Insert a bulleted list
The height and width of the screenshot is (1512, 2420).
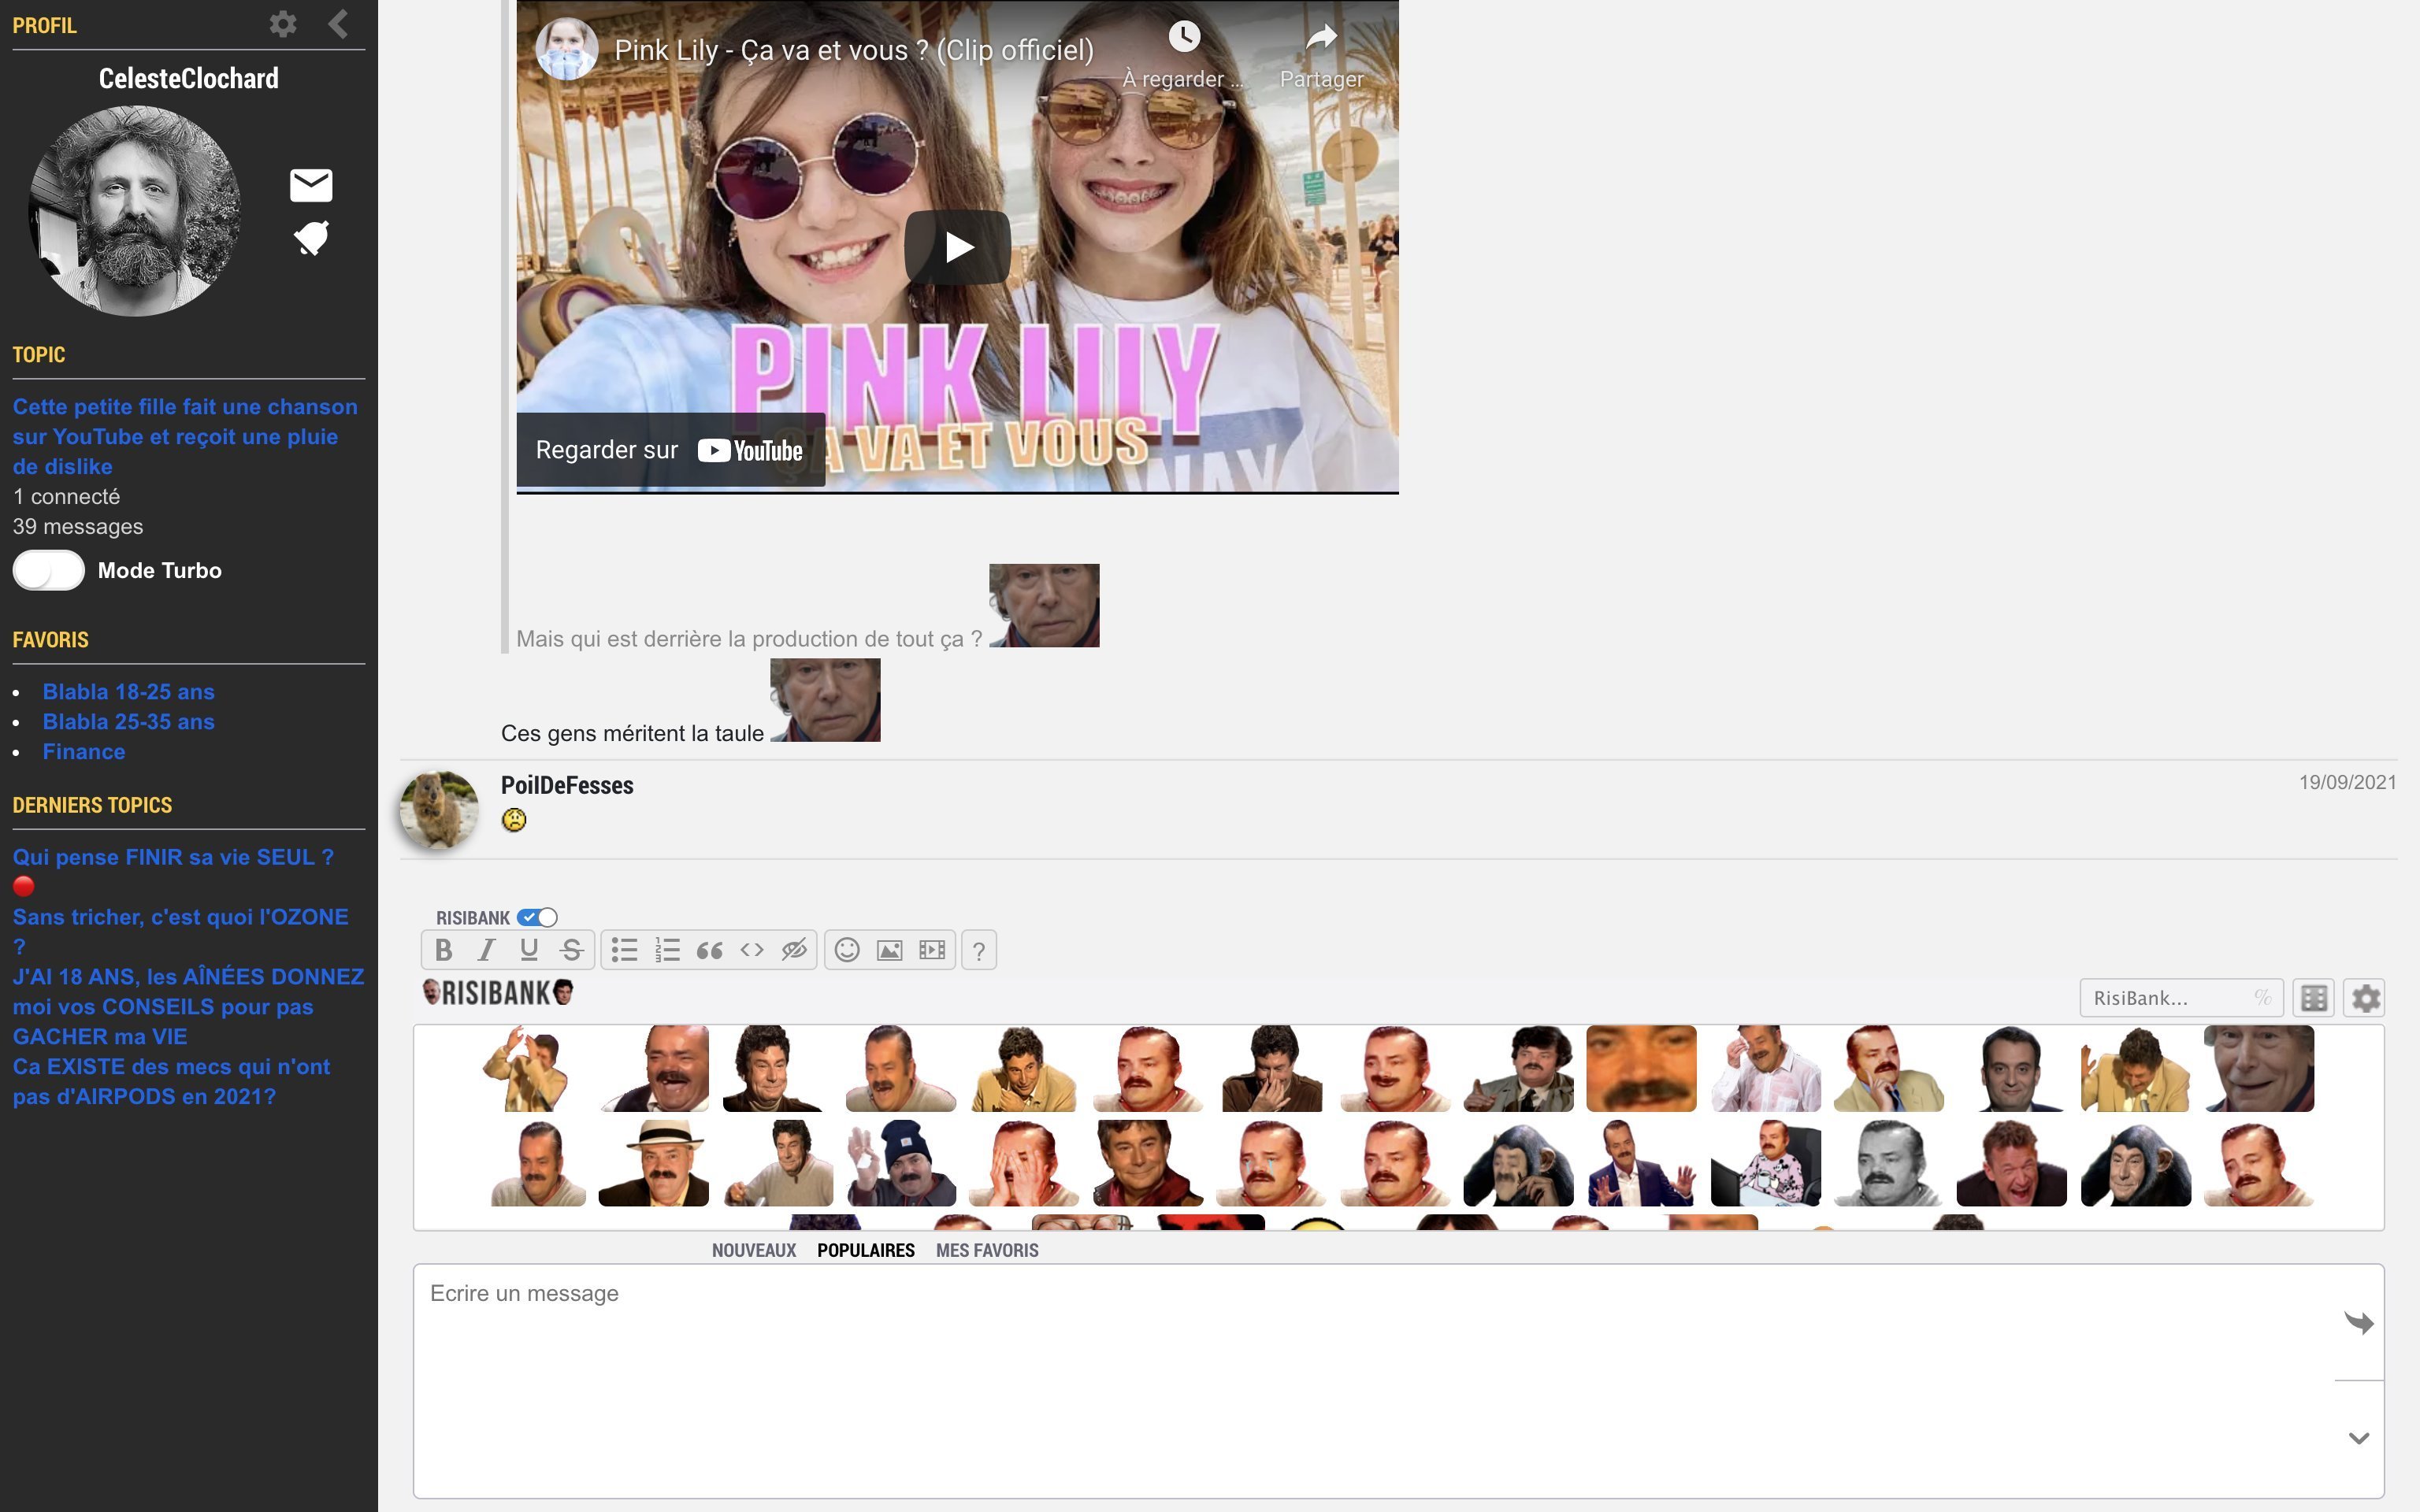625,950
